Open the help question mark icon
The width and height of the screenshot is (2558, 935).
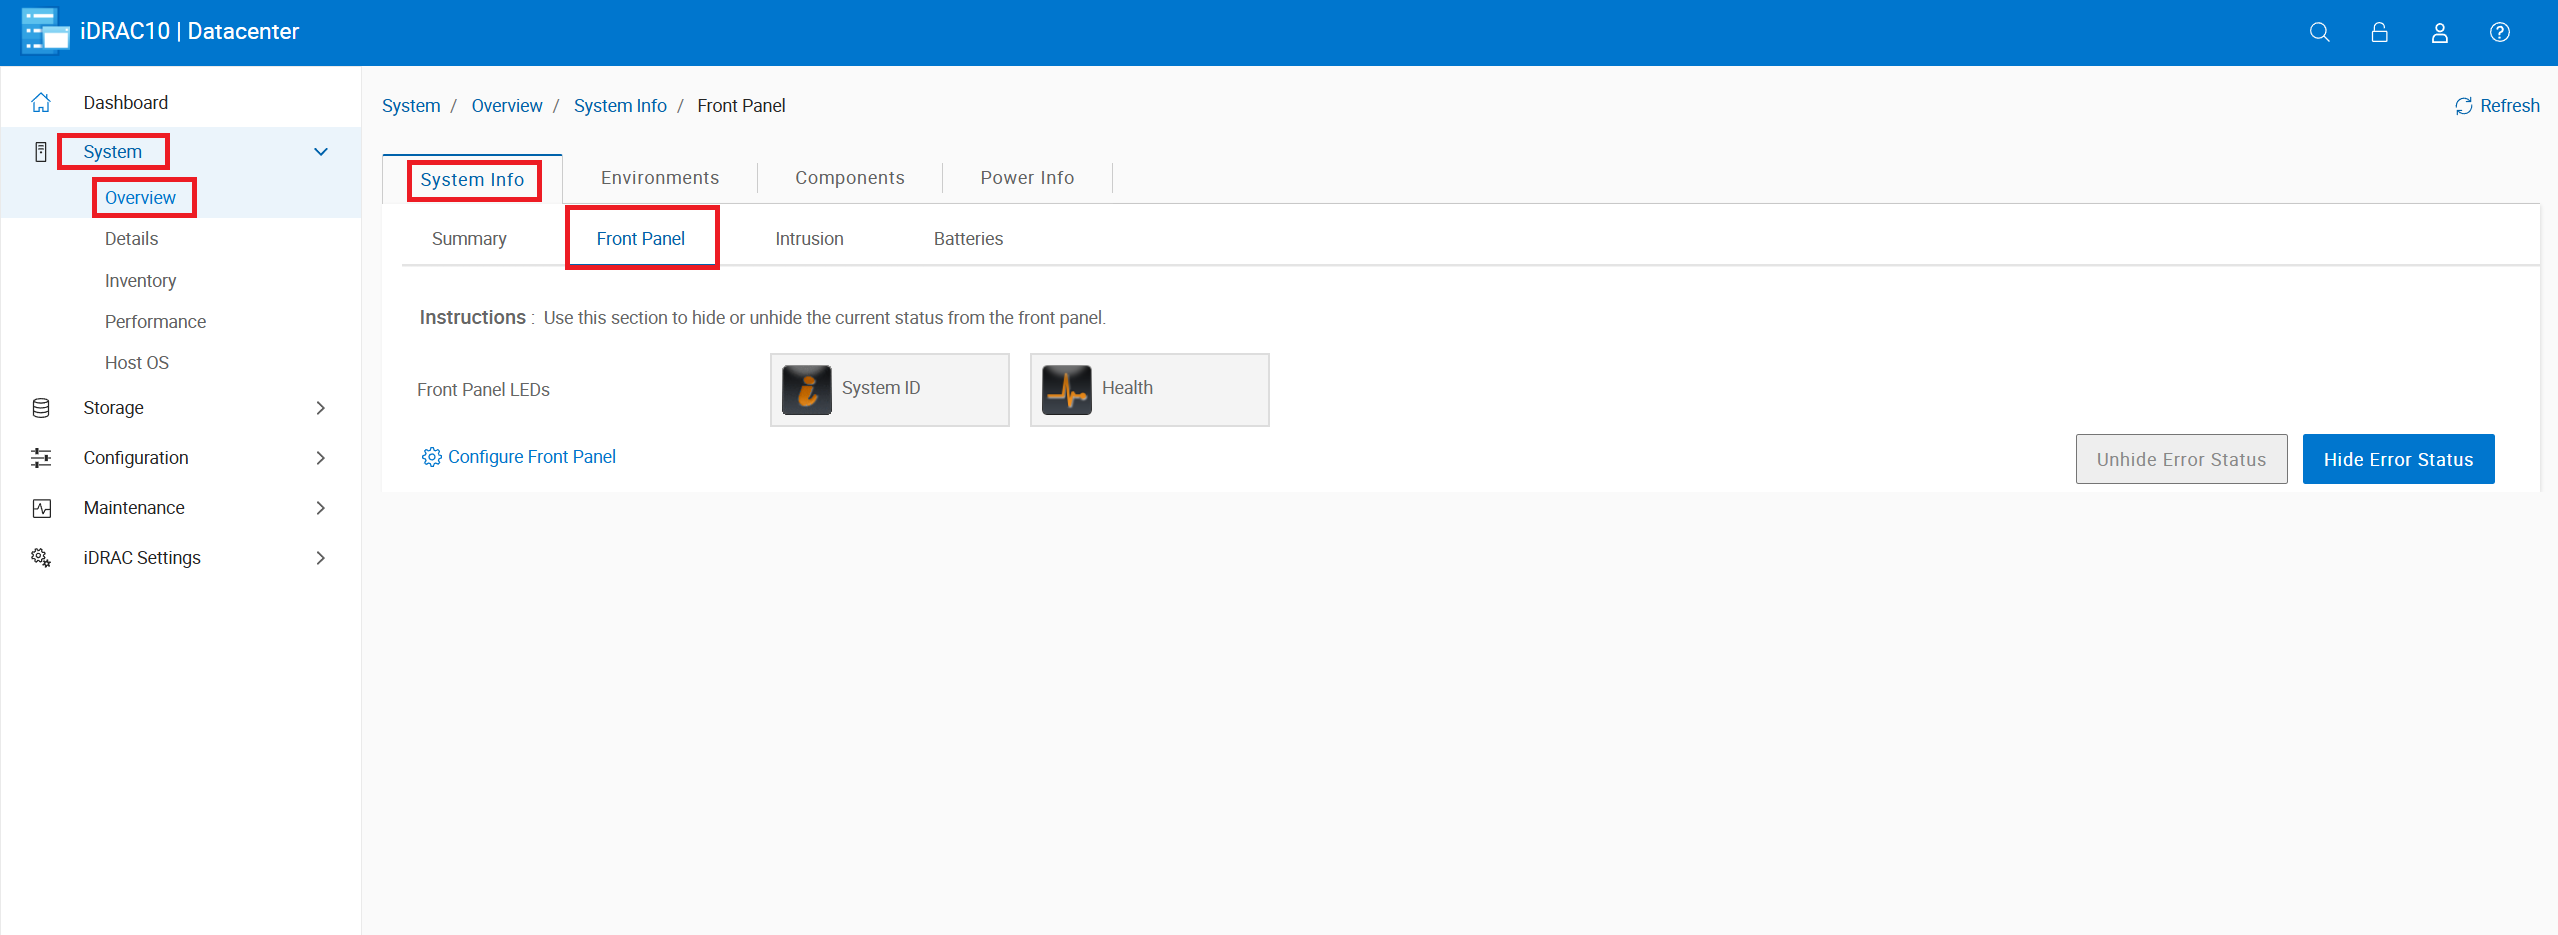[x=2500, y=32]
